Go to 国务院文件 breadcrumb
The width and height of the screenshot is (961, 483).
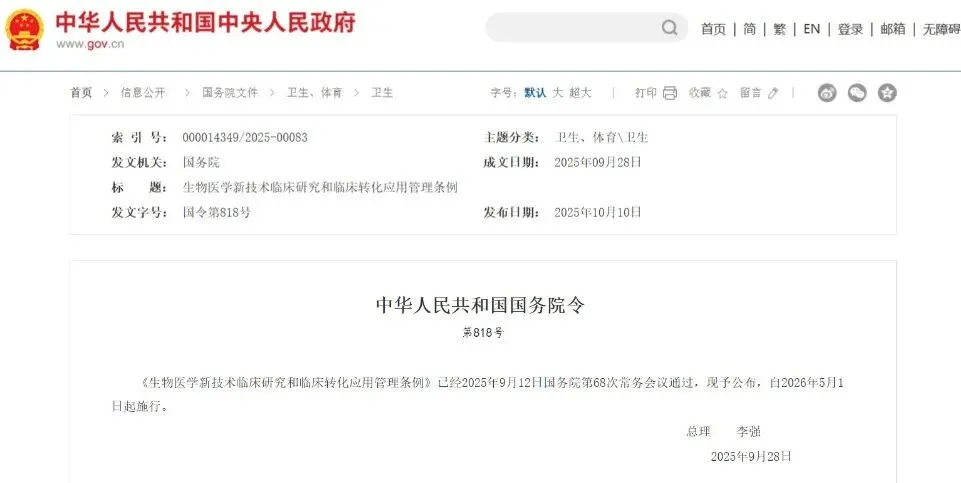pos(230,93)
